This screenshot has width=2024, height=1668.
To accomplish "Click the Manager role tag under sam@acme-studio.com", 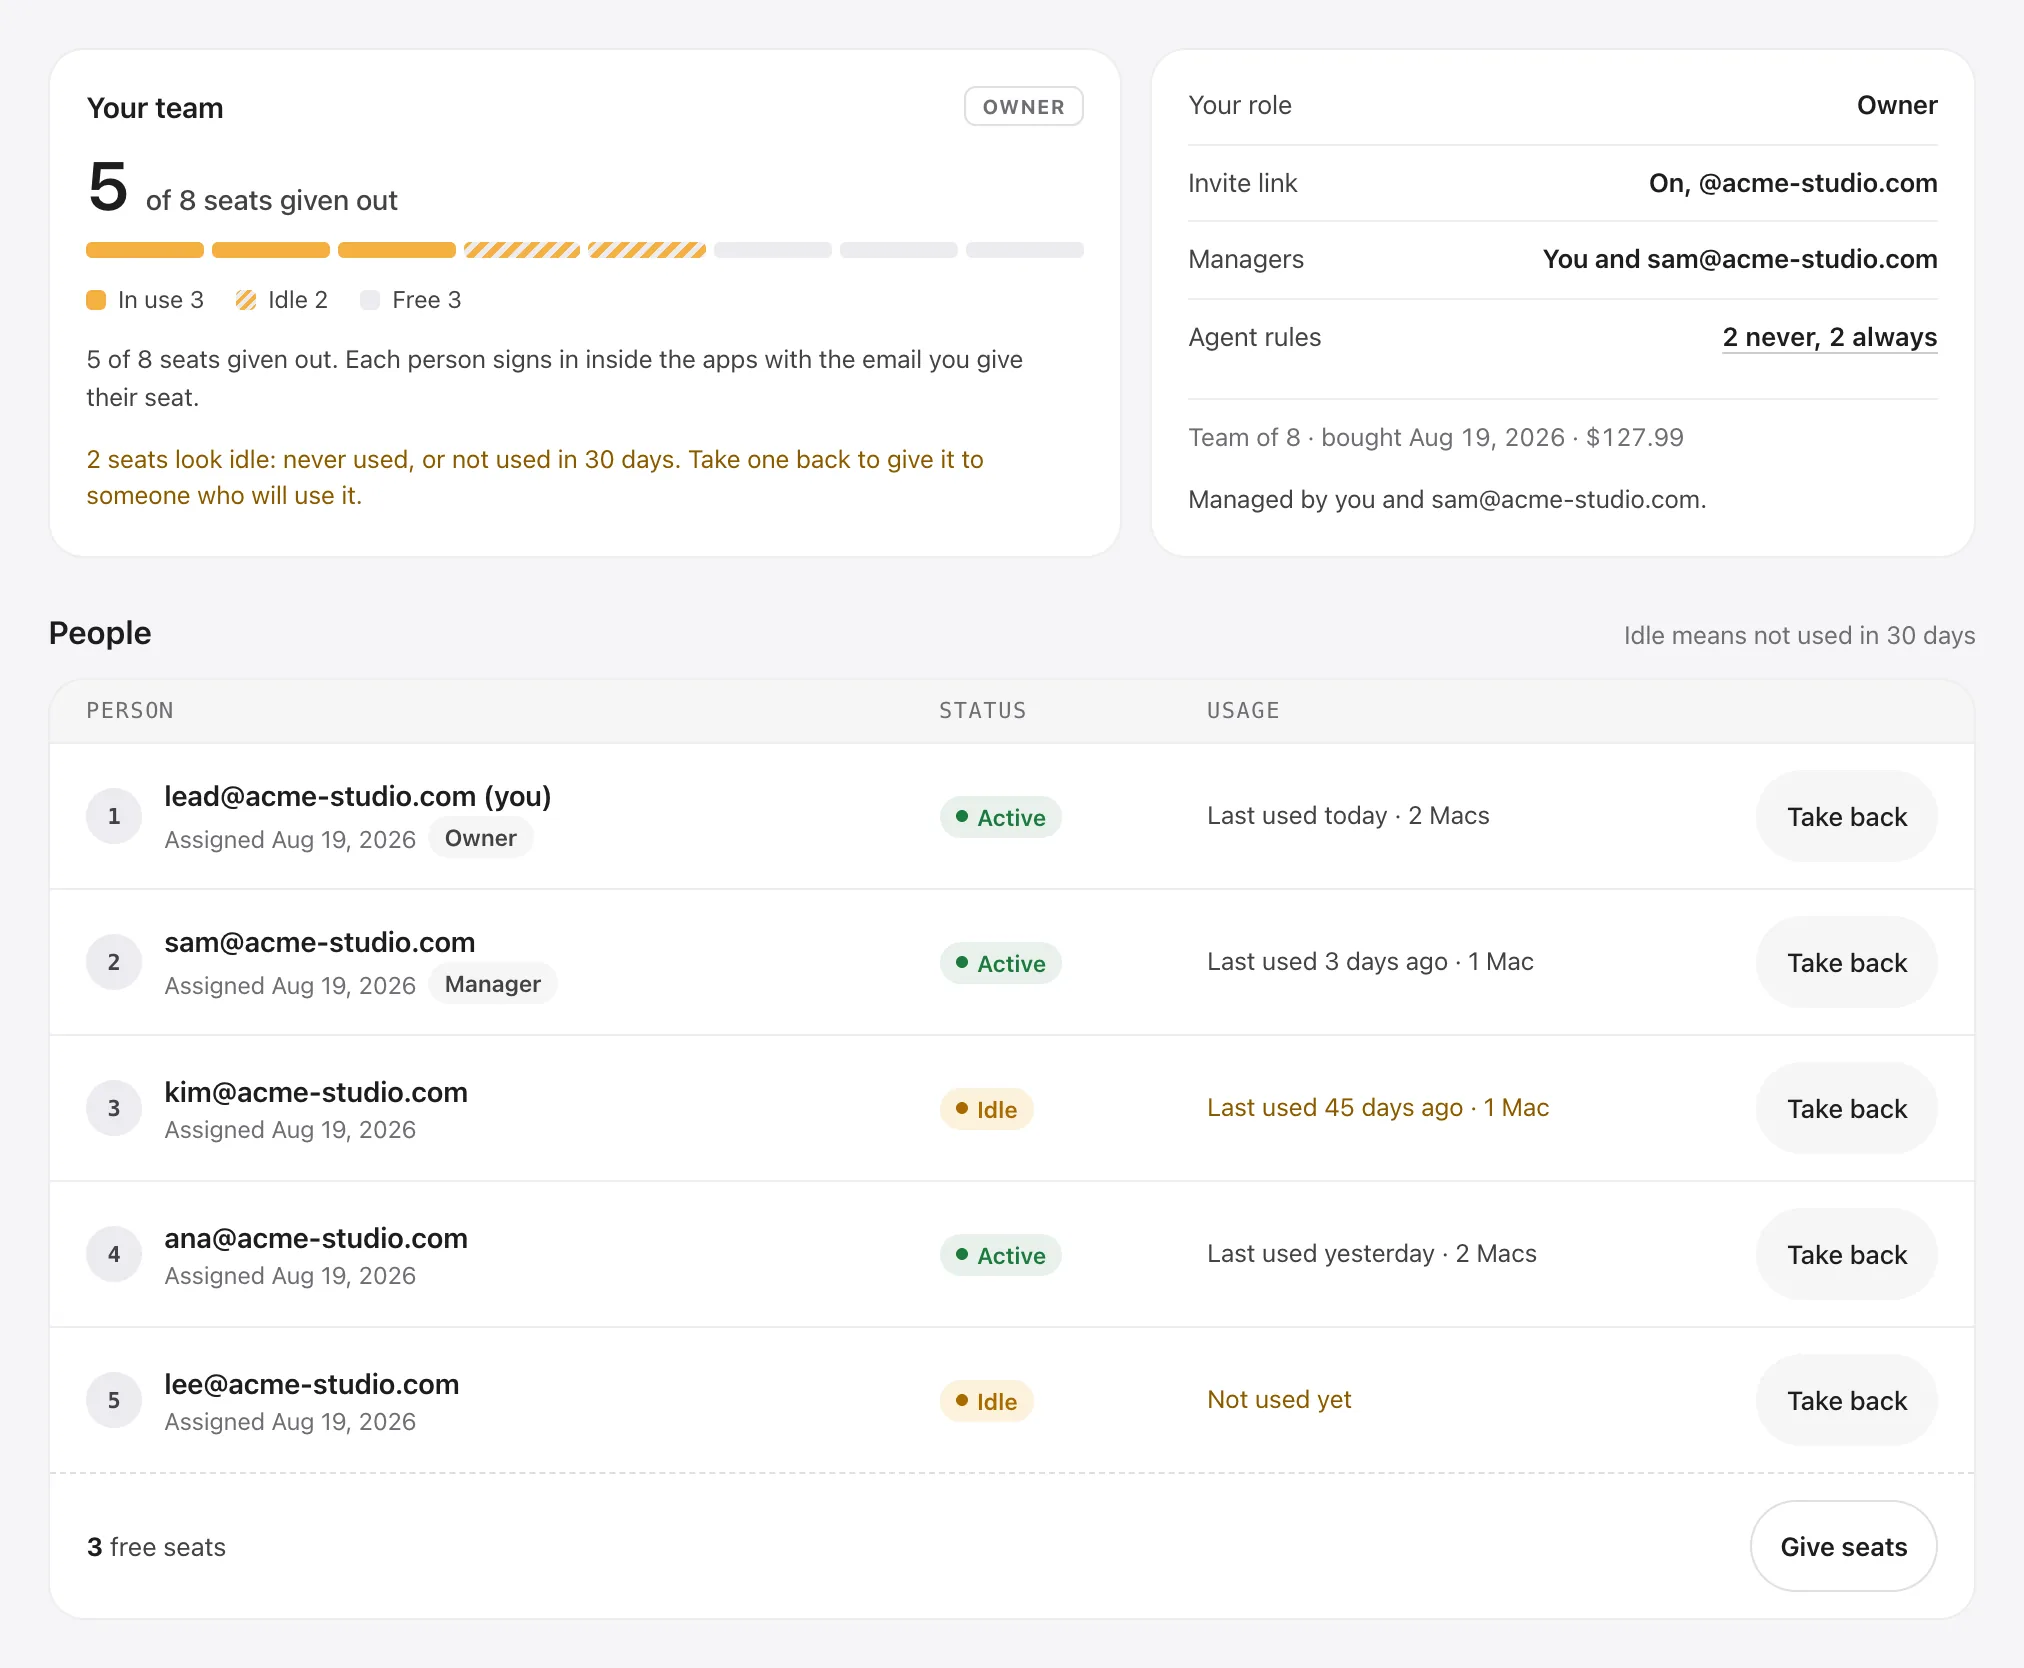I will coord(493,984).
